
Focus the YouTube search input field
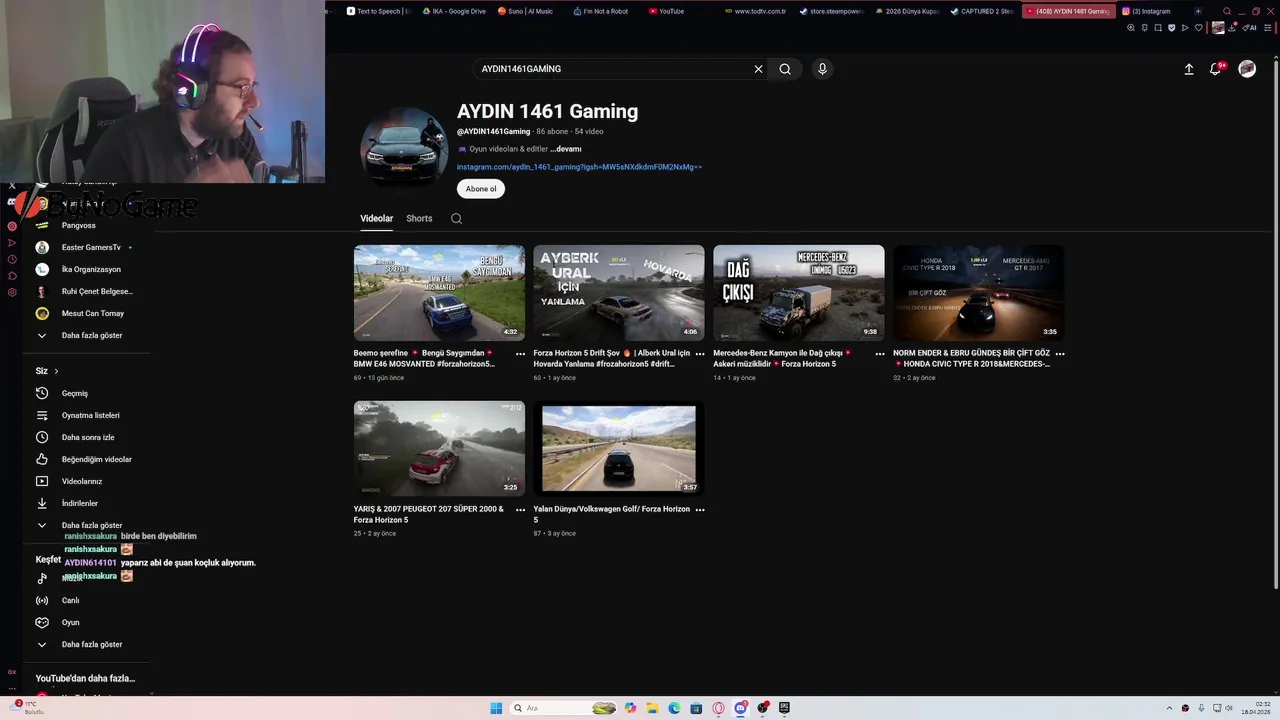(x=612, y=69)
